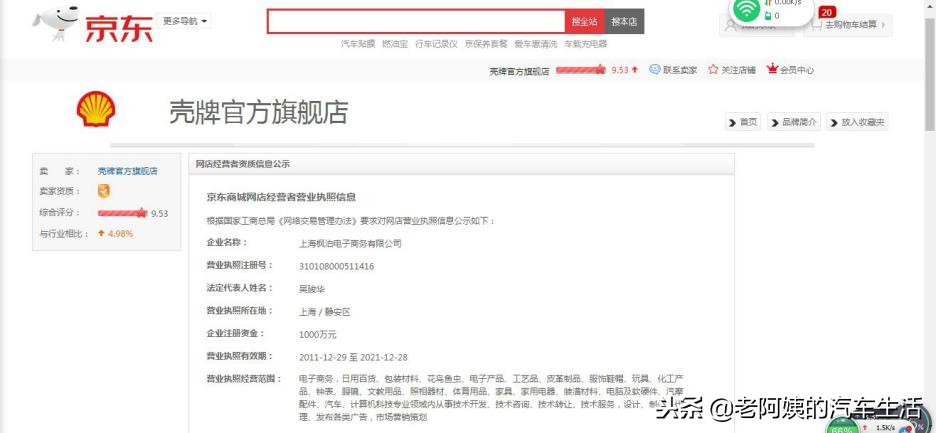Screen dimensions: 936x433
Task: Click the 搜全站 search button
Action: pos(584,22)
